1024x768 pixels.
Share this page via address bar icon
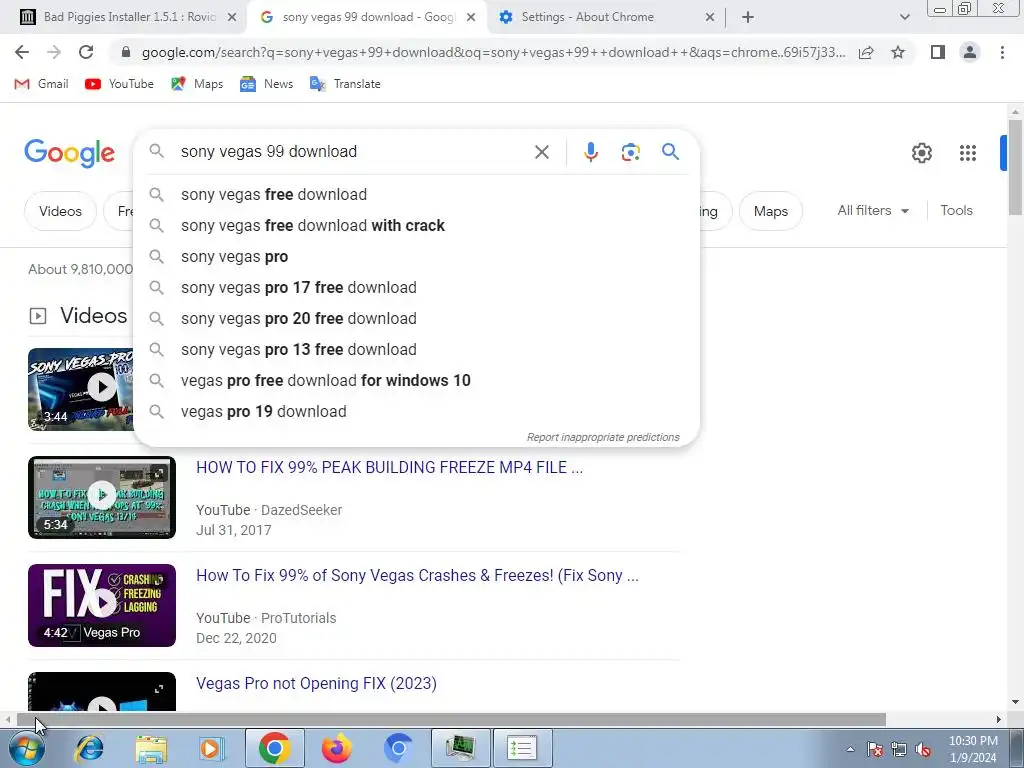pos(866,52)
